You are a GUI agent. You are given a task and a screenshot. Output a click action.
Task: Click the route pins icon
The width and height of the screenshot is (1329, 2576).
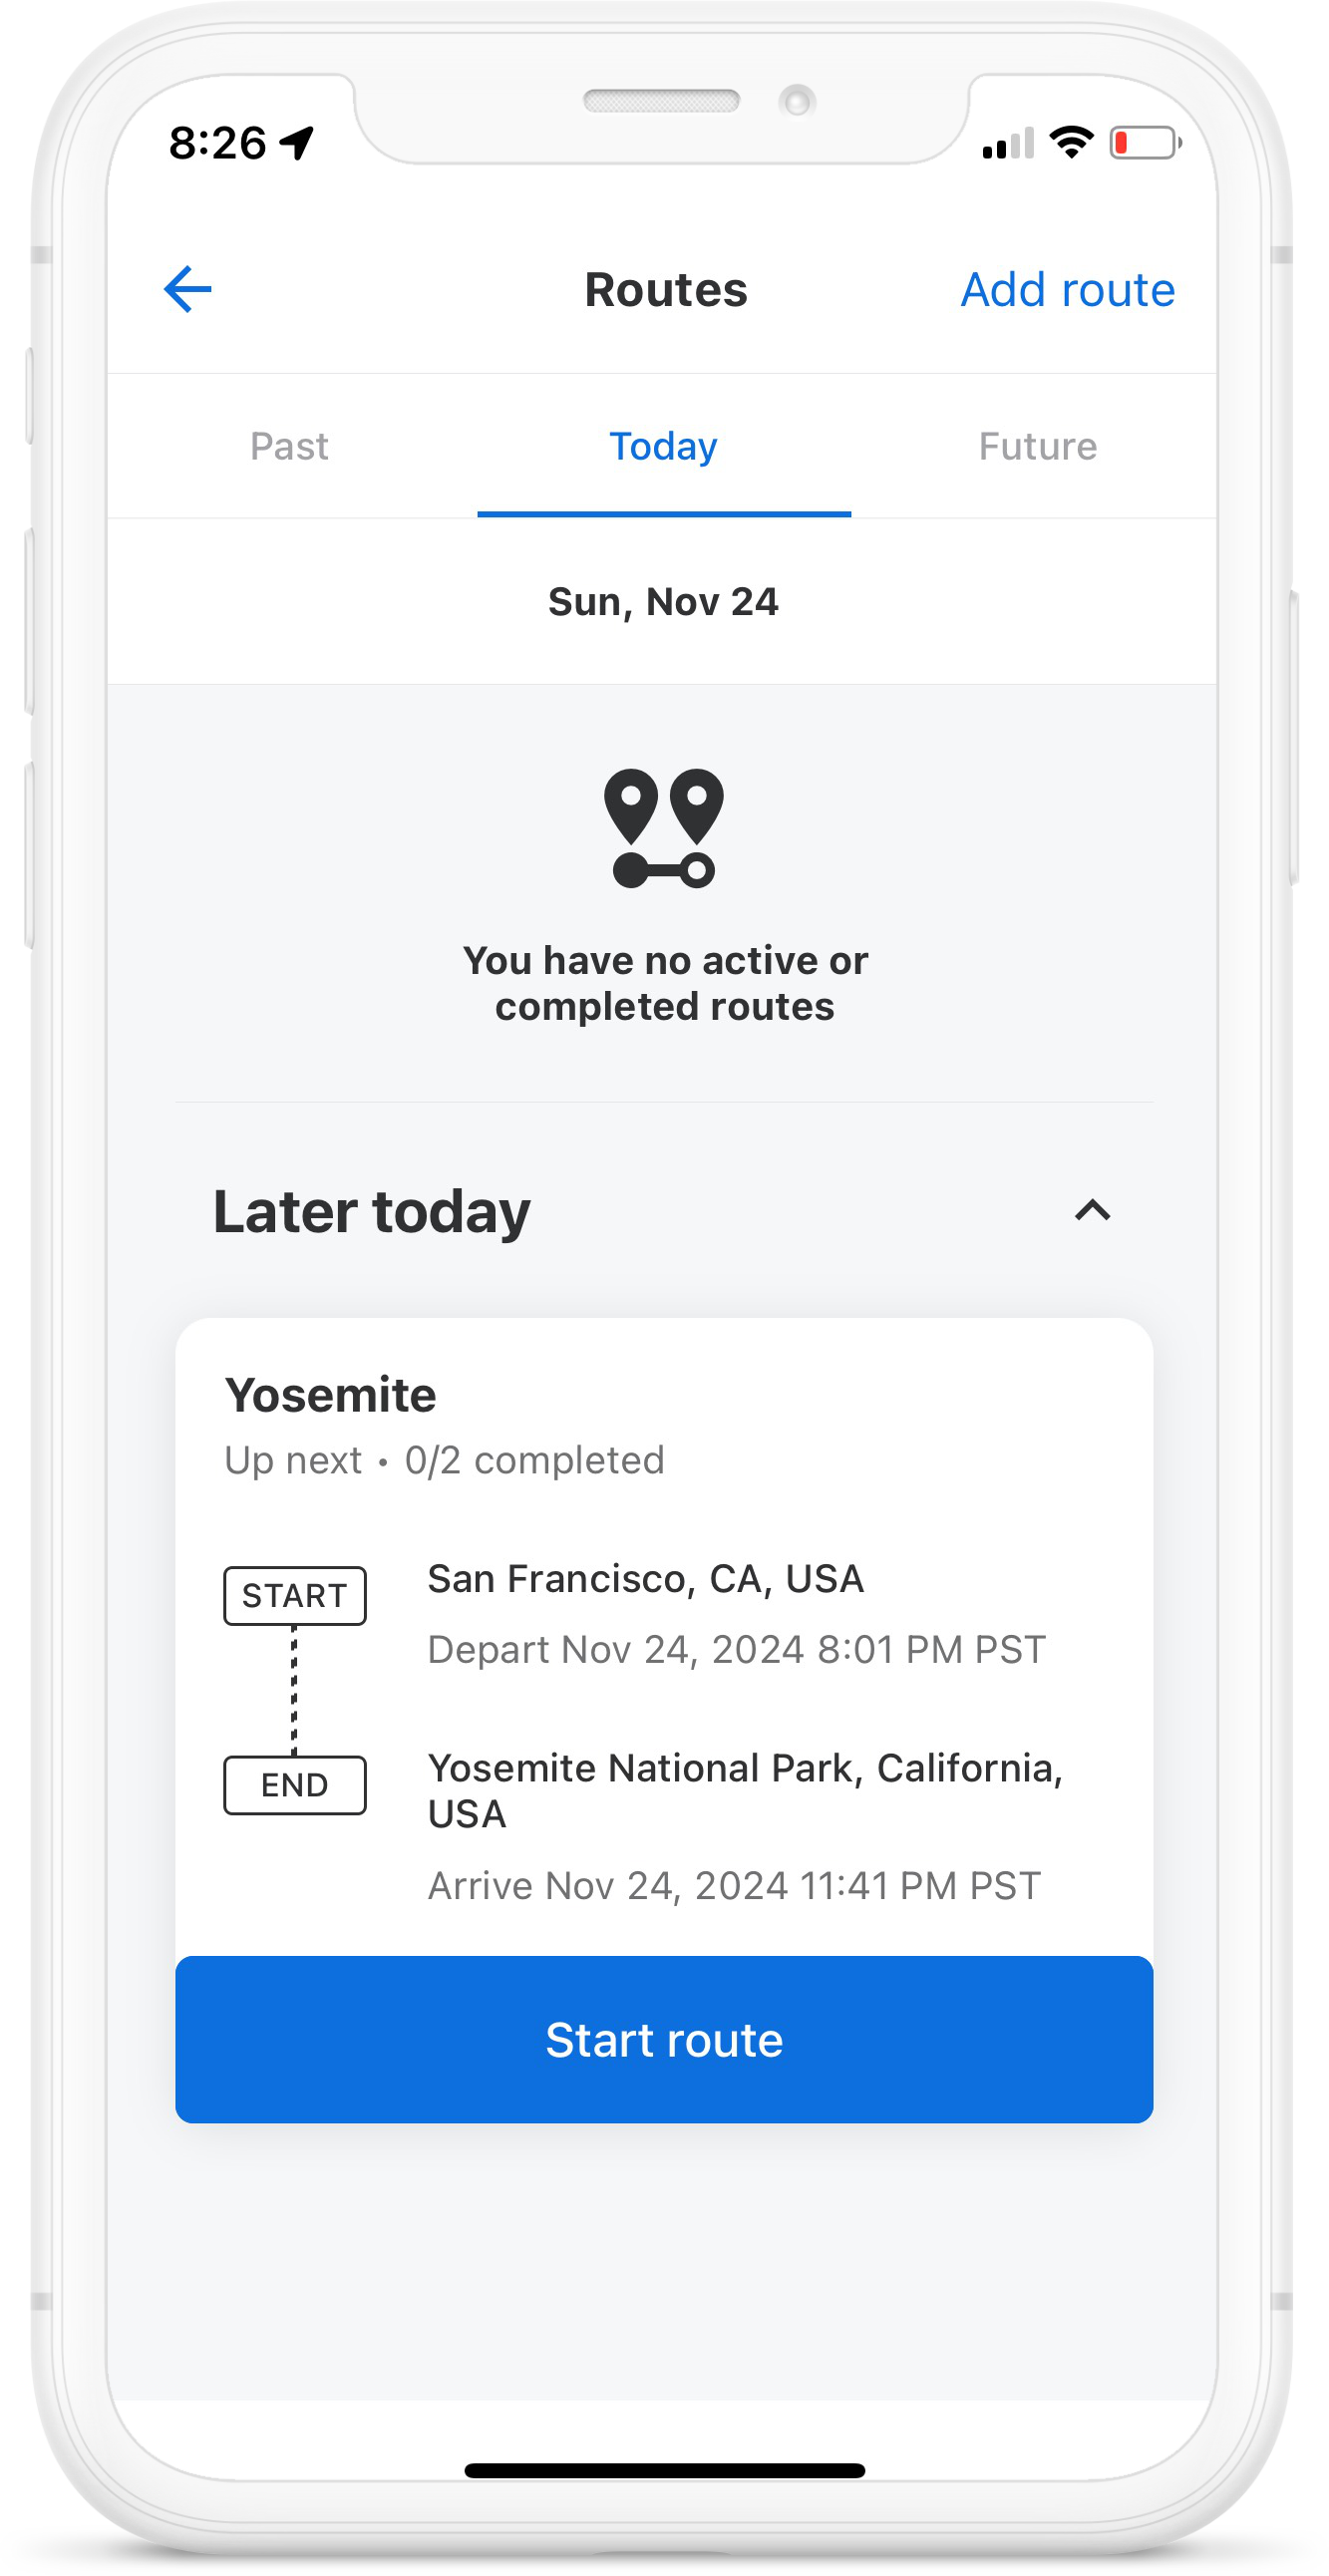[663, 828]
